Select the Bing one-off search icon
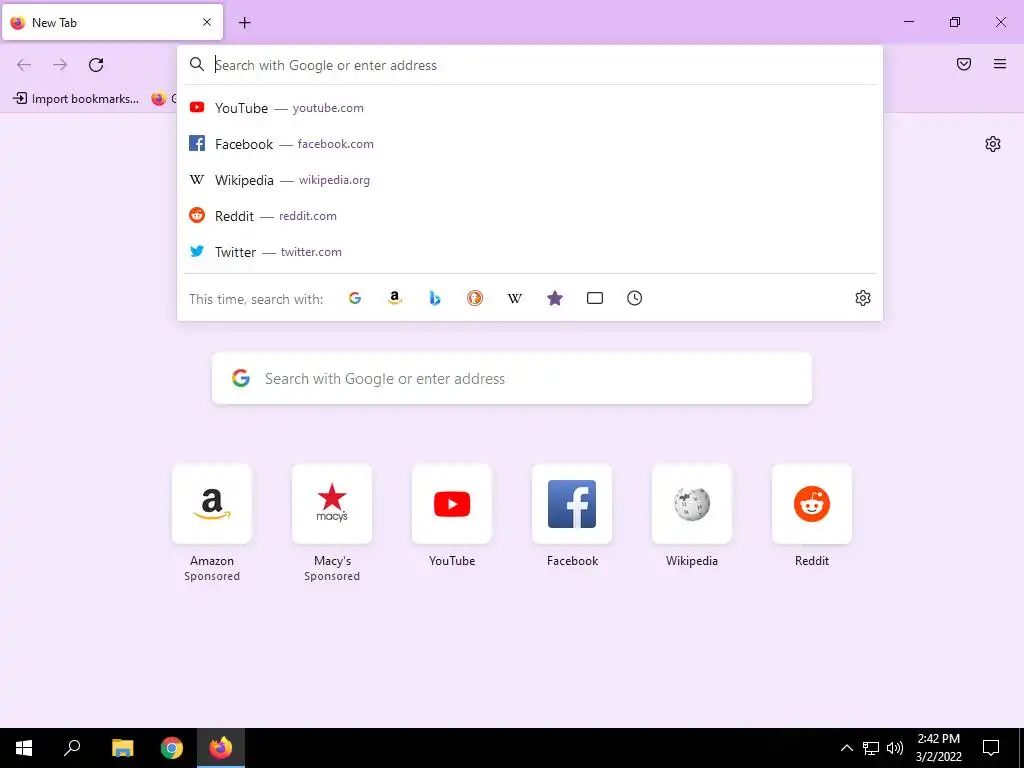 435,298
